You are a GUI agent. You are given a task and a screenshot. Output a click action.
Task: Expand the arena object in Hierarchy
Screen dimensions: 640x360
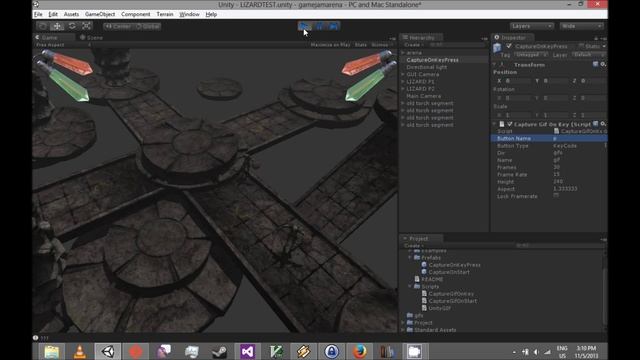point(403,53)
